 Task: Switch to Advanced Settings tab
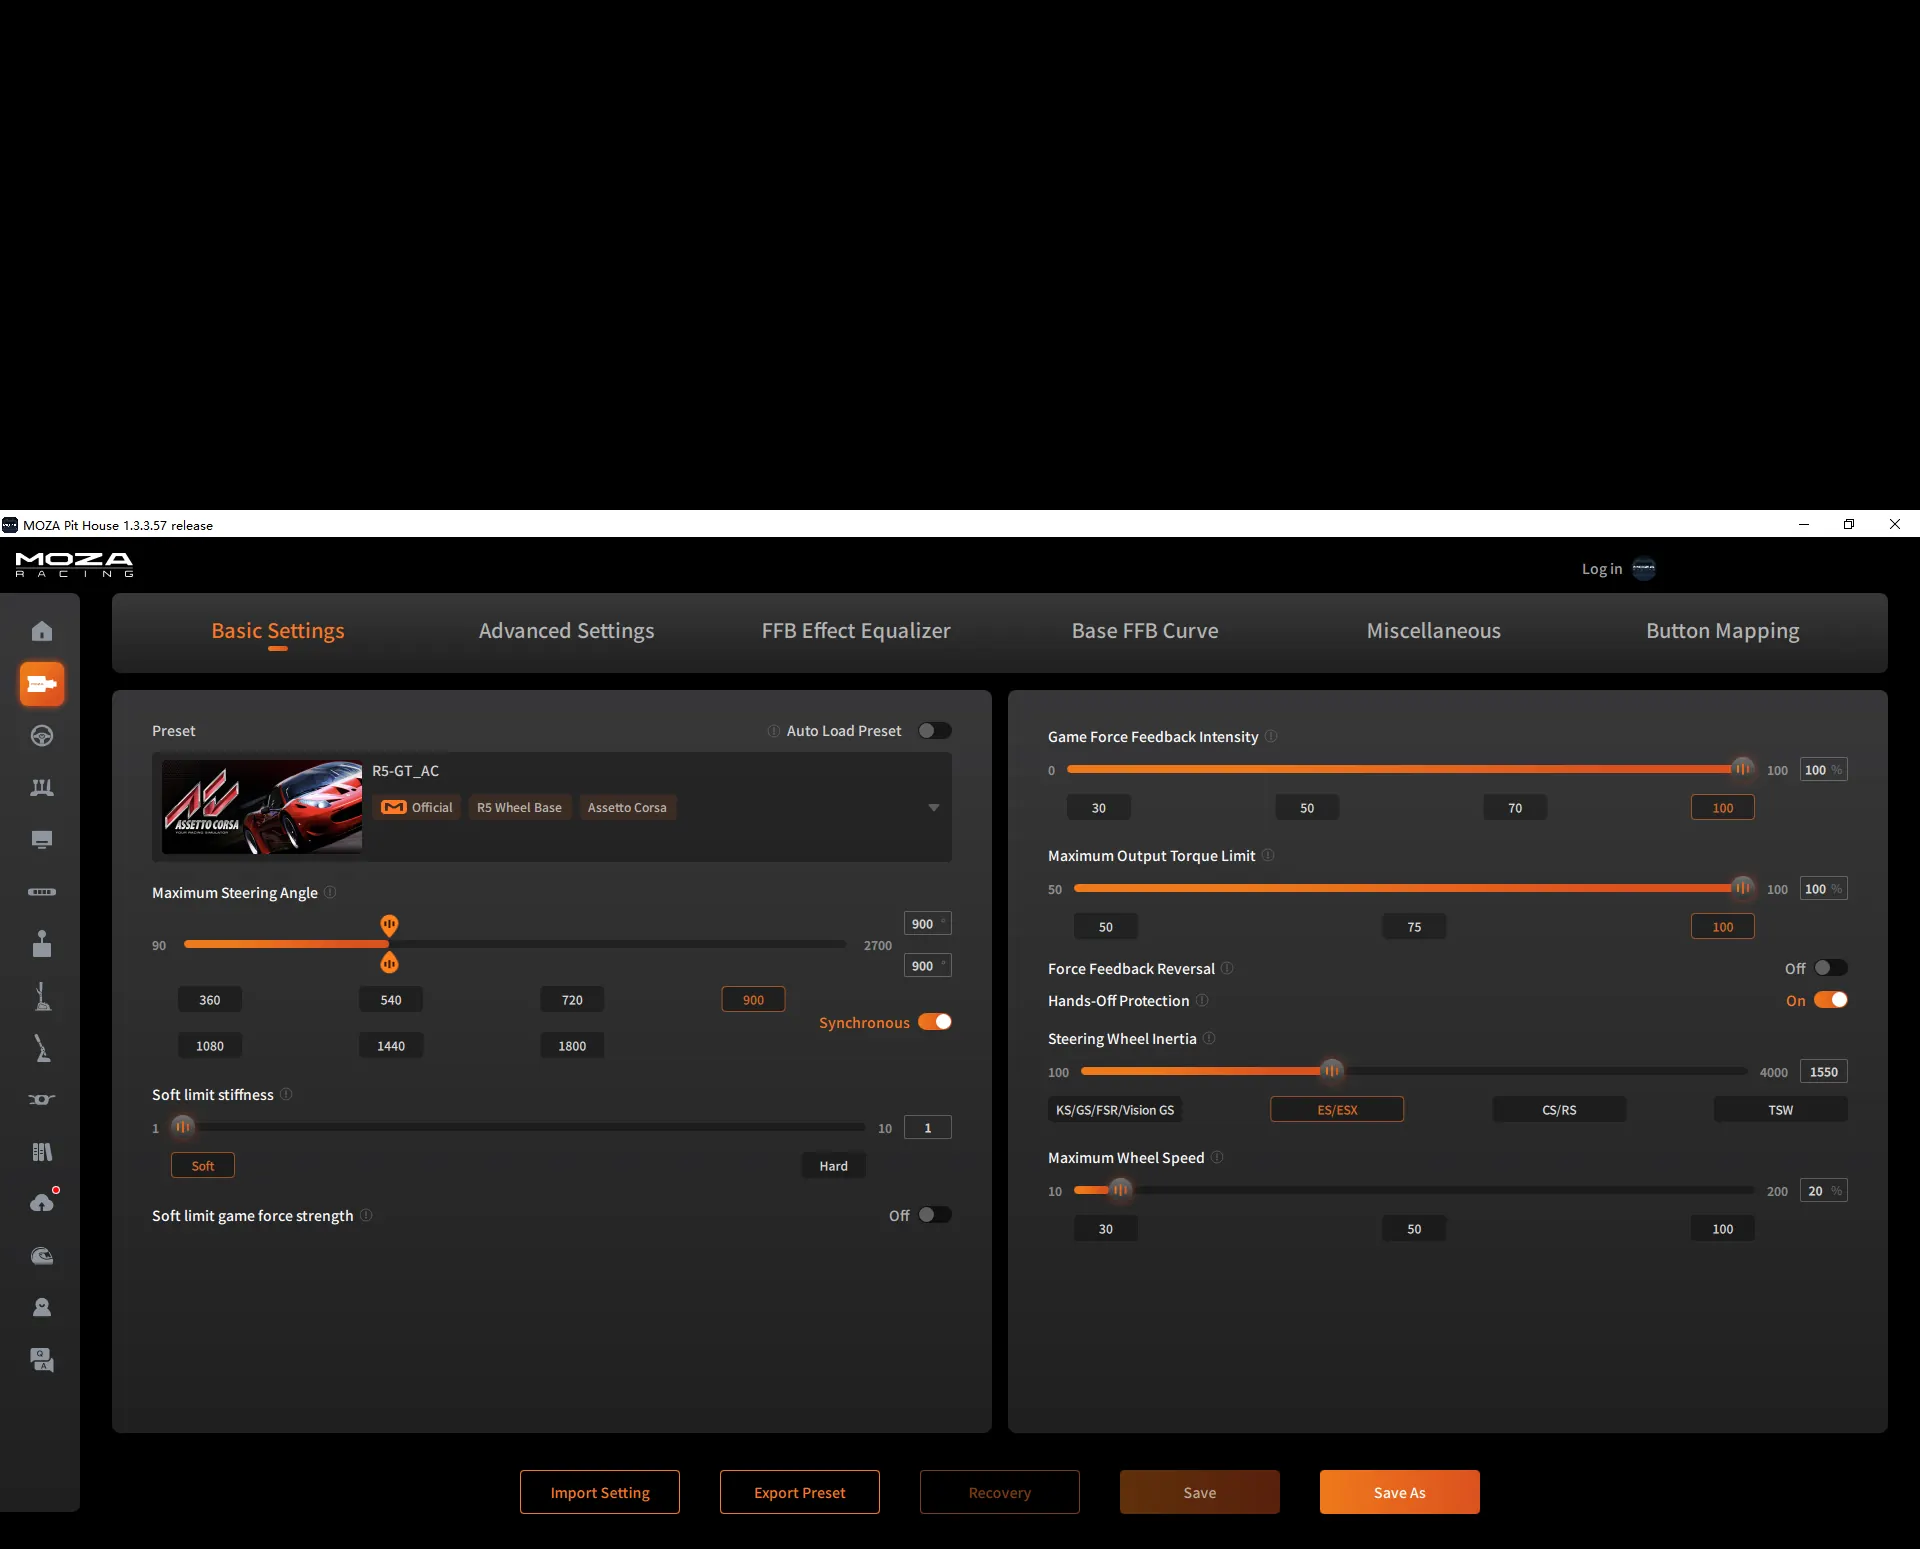(566, 631)
